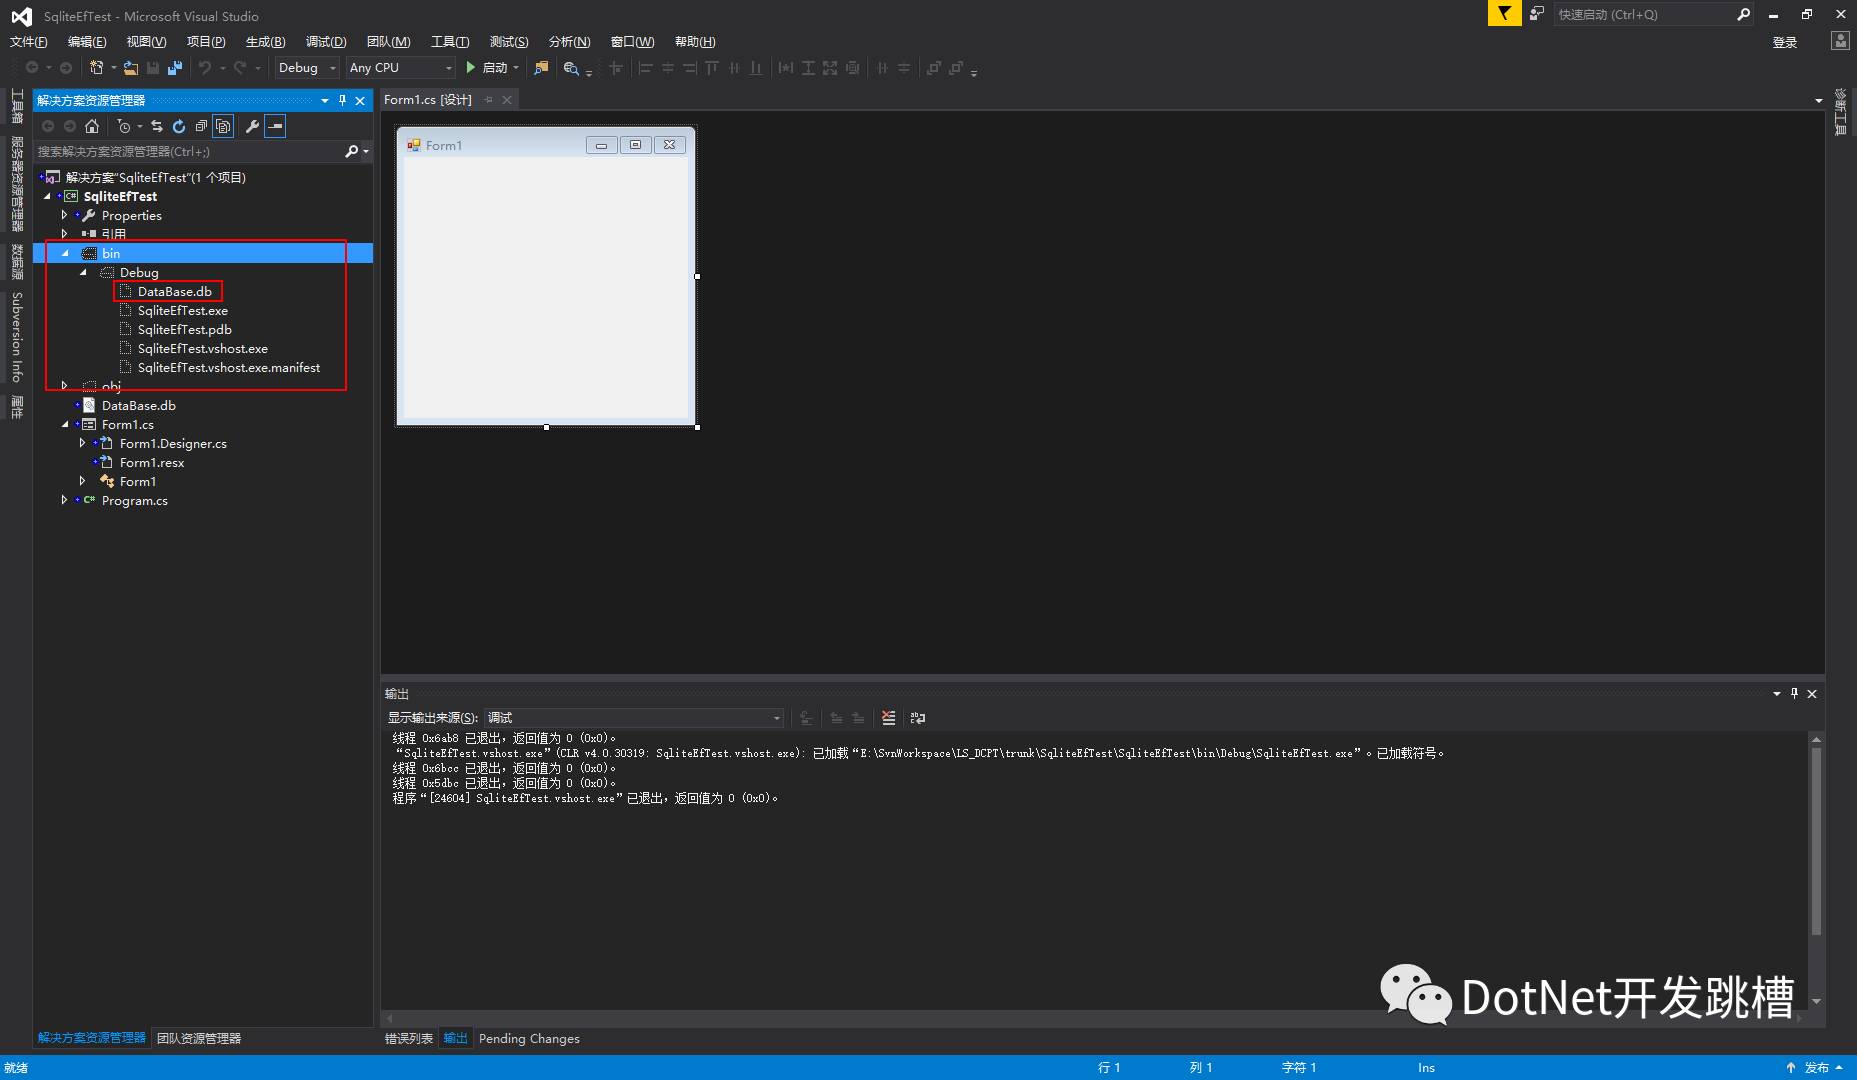
Task: Open the Start button dropdown arrow
Action: tap(516, 68)
